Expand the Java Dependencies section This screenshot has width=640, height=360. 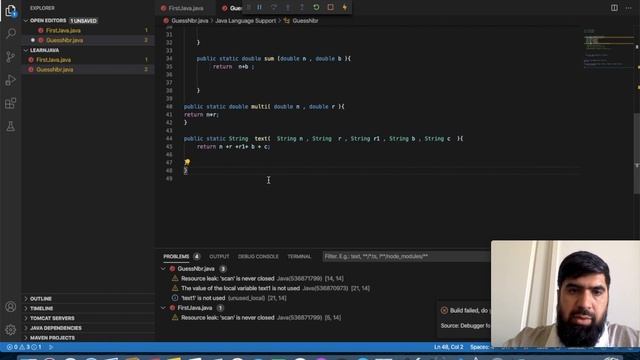point(56,328)
